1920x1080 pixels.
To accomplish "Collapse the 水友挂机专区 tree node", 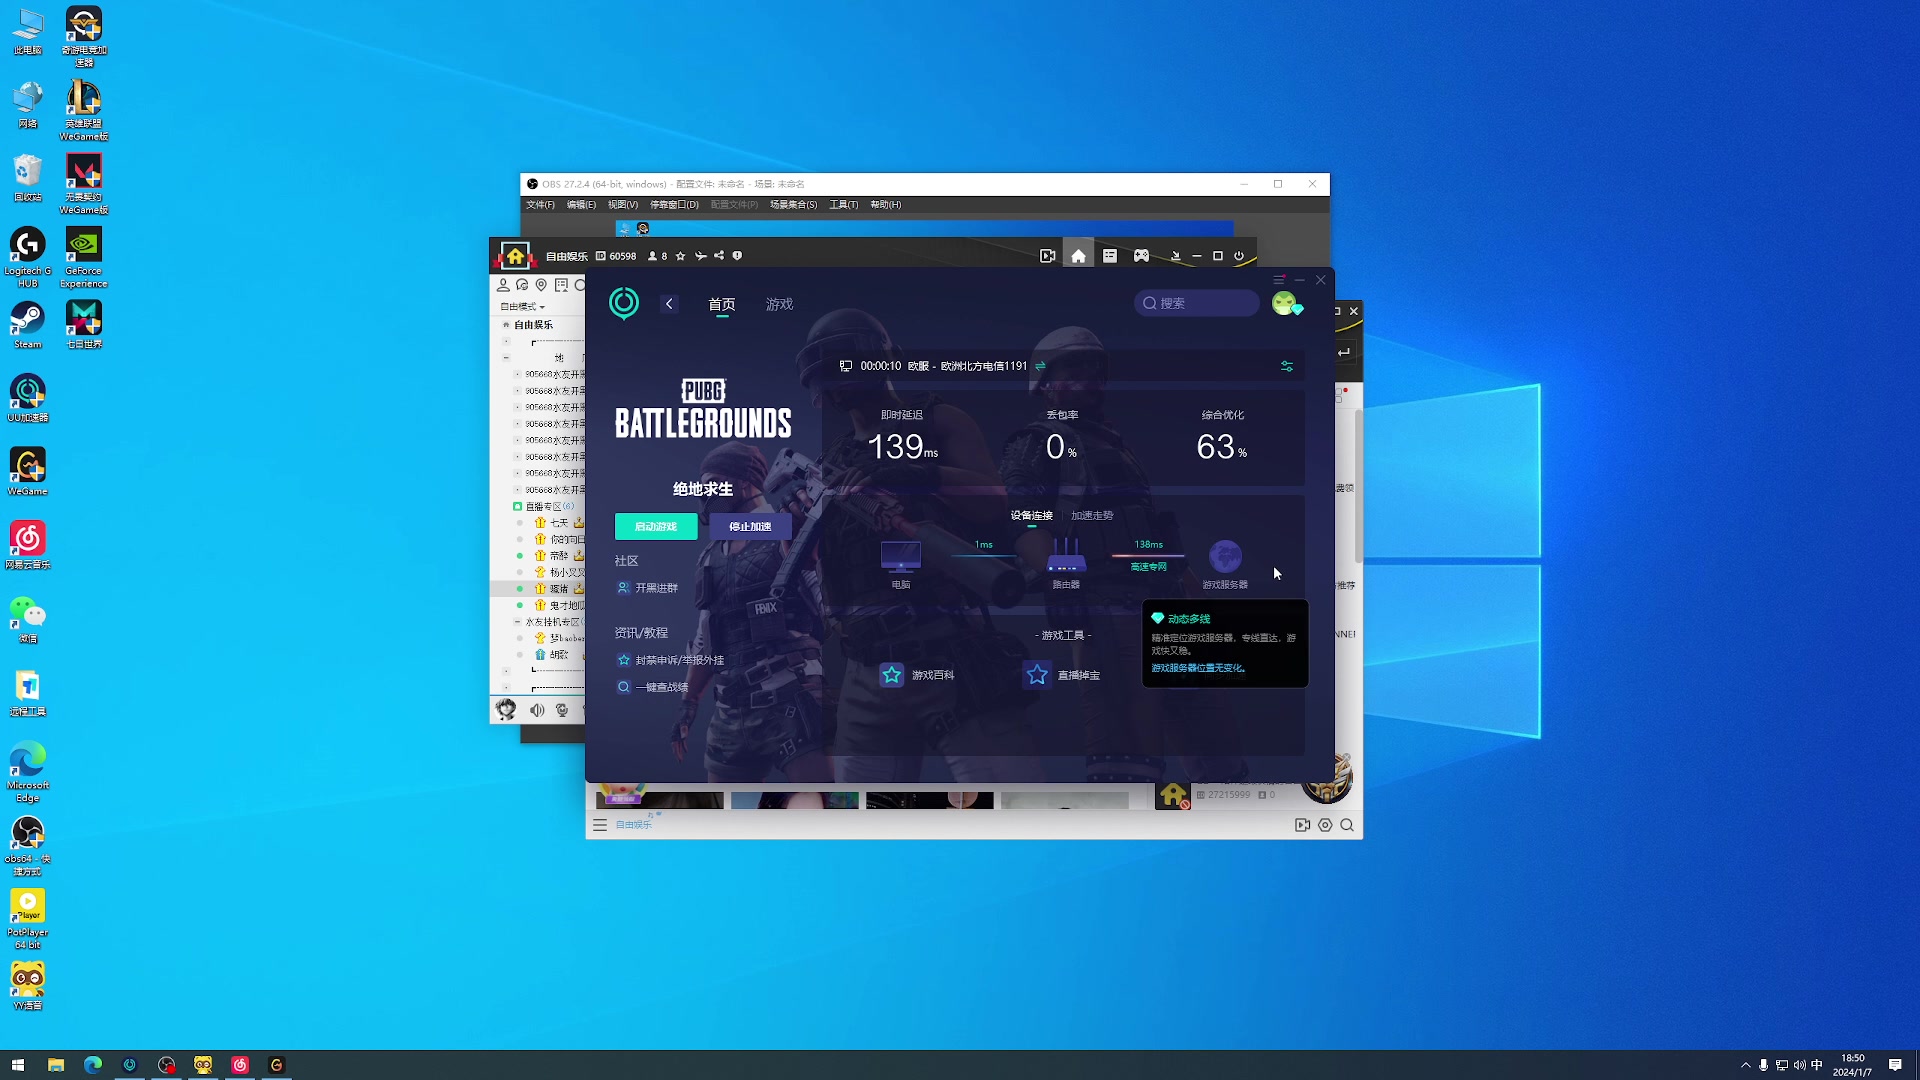I will click(518, 622).
